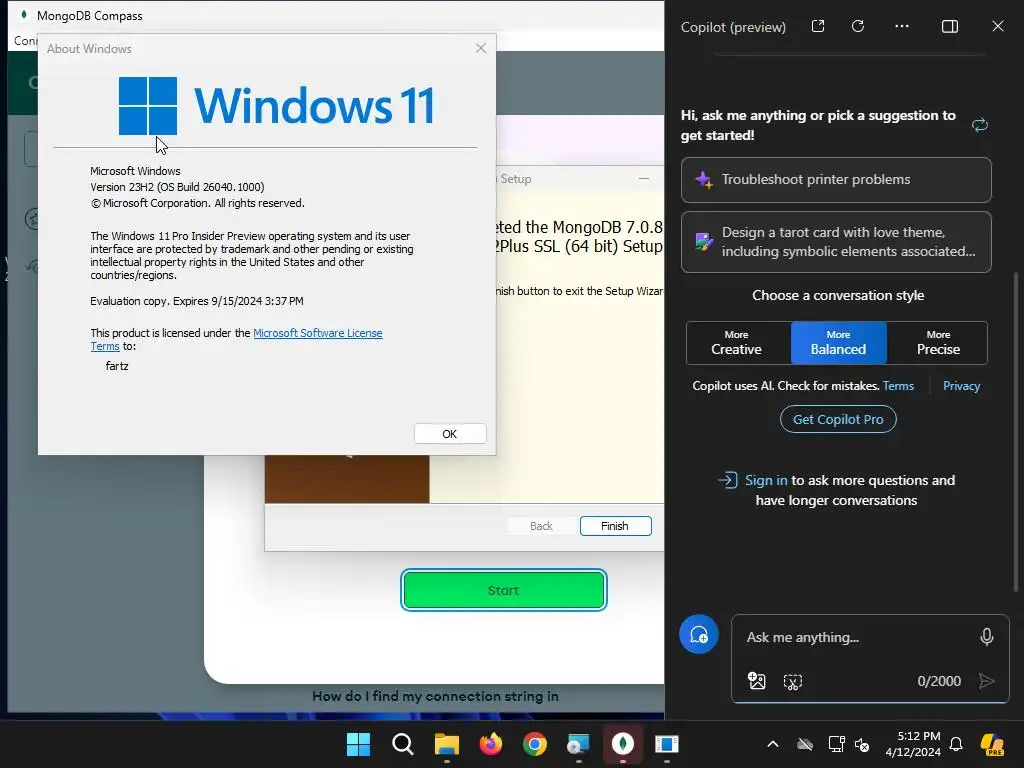The image size is (1024, 768).
Task: Open the cloud sync tray icon
Action: pyautogui.click(x=805, y=744)
